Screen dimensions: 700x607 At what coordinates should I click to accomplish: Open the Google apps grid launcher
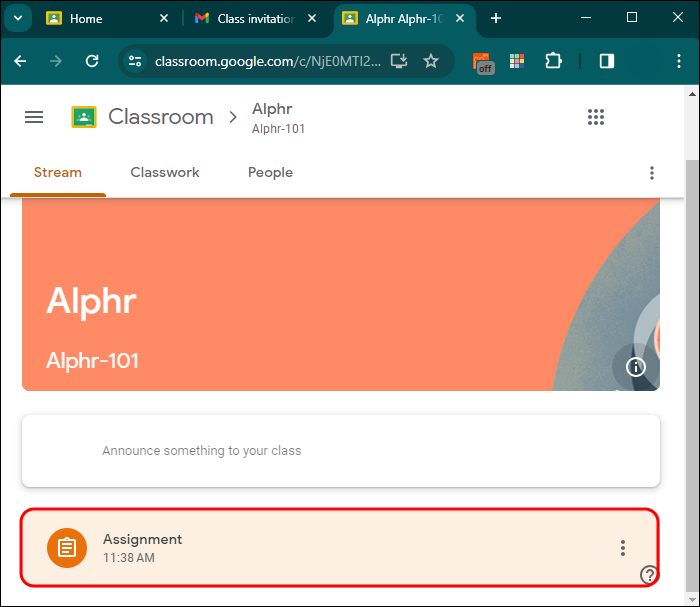pos(596,117)
